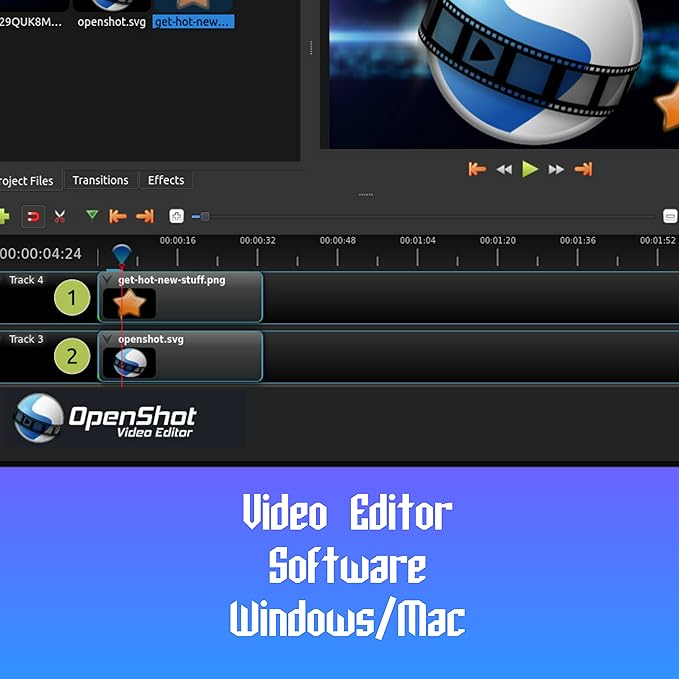Image resolution: width=679 pixels, height=679 pixels.
Task: Open the openshot.svg clip menu arrow
Action: point(107,339)
